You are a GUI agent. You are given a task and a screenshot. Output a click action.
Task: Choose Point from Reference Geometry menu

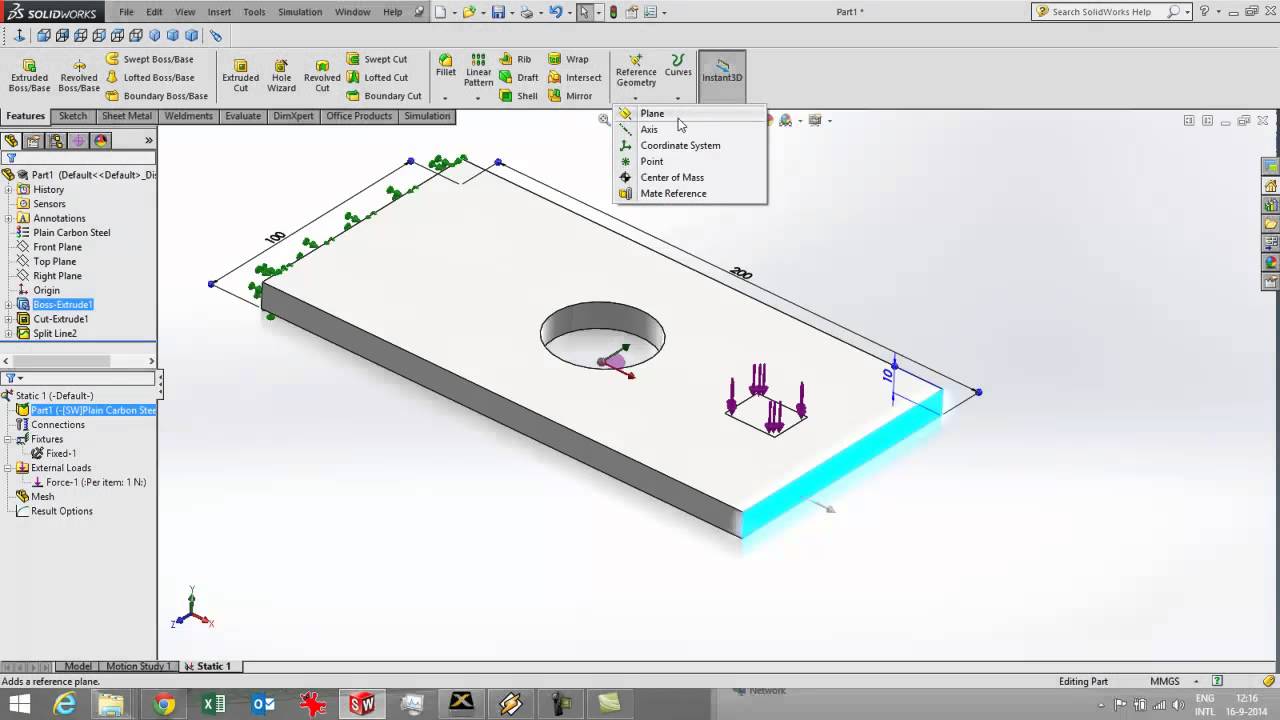(690, 161)
